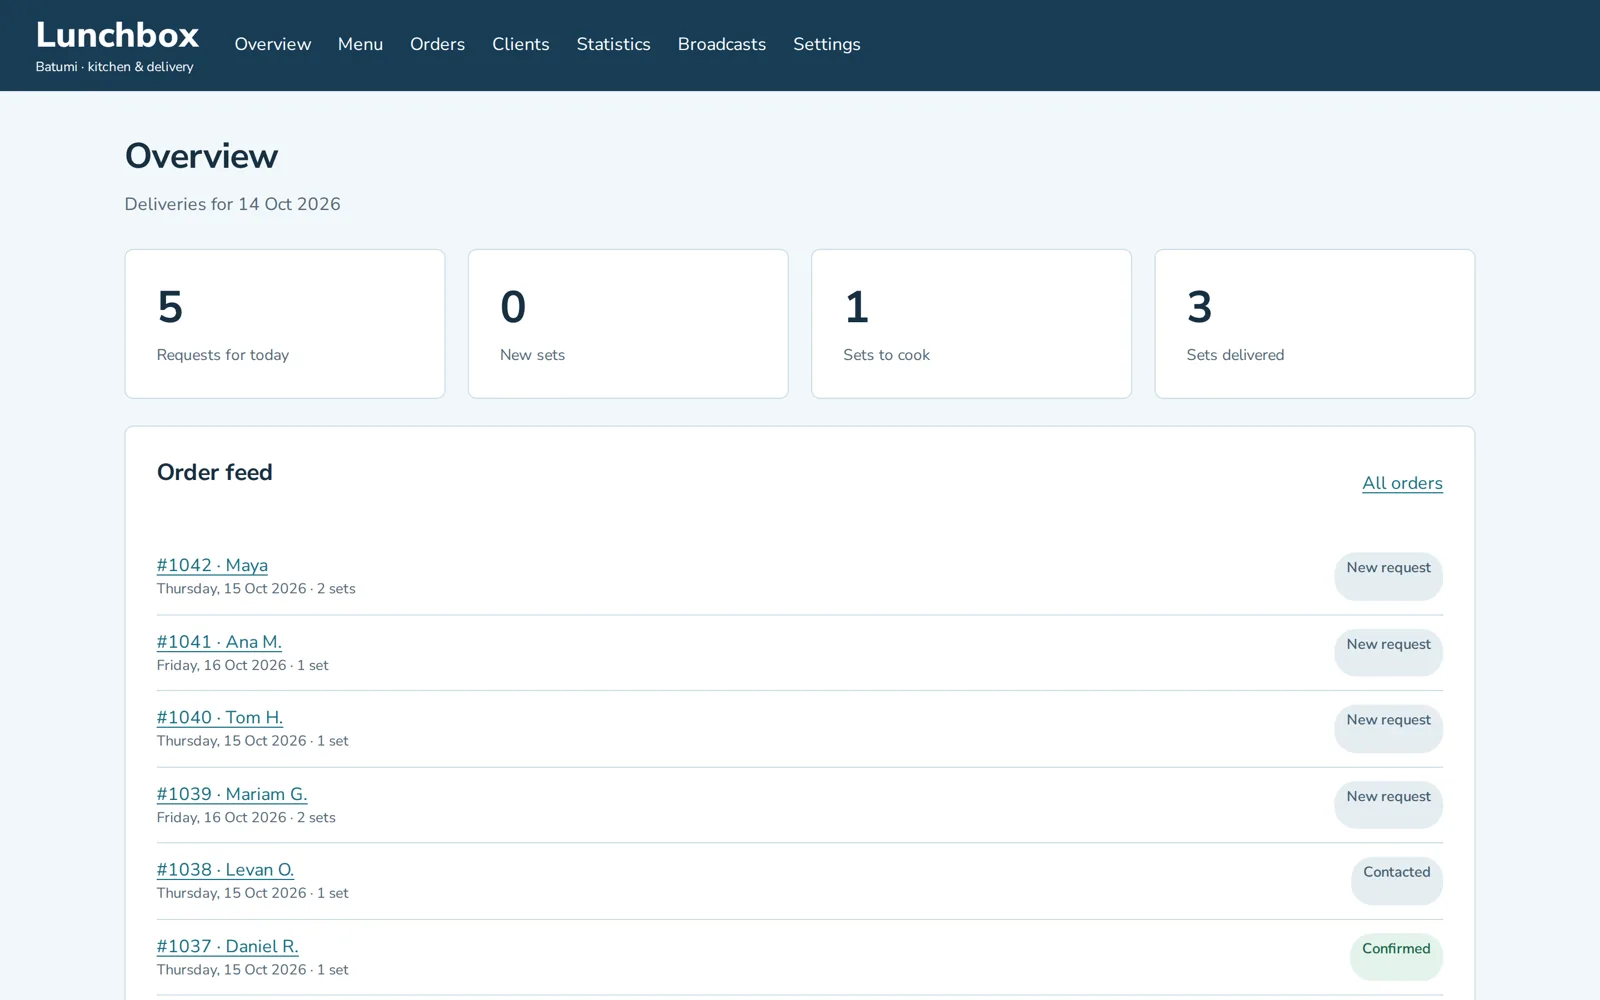Viewport: 1600px width, 1000px height.
Task: Select the Sets to cook card
Action: tap(971, 324)
